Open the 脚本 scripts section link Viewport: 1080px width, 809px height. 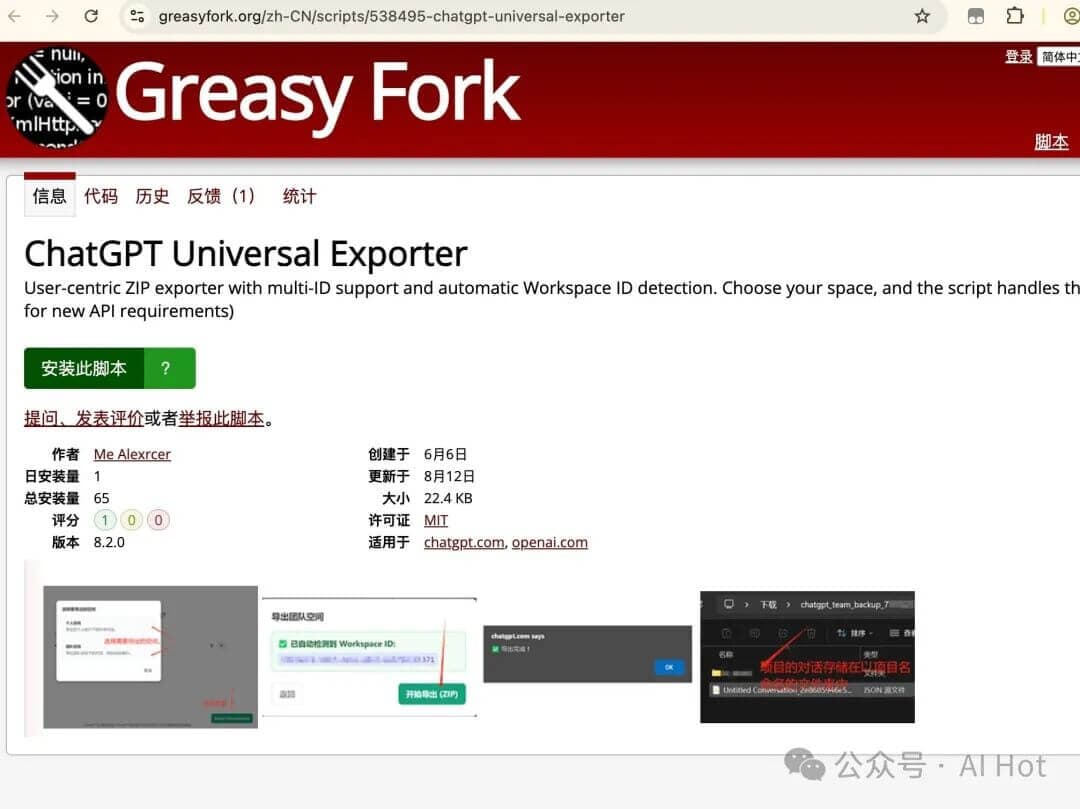1051,141
